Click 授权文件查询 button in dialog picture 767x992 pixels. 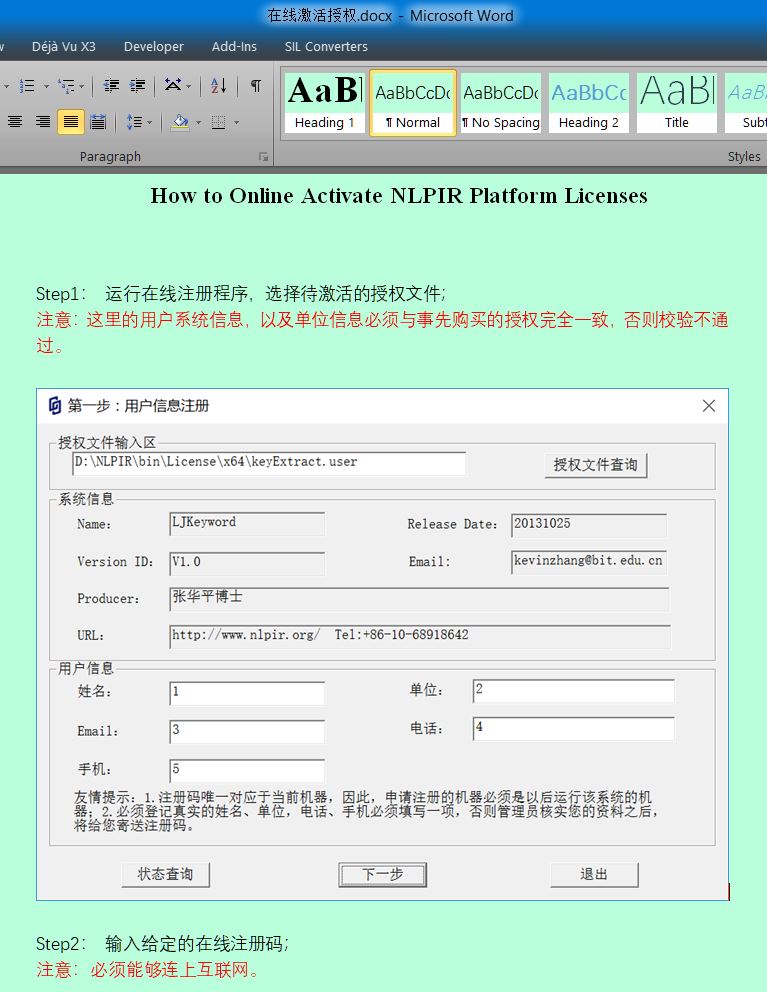596,465
